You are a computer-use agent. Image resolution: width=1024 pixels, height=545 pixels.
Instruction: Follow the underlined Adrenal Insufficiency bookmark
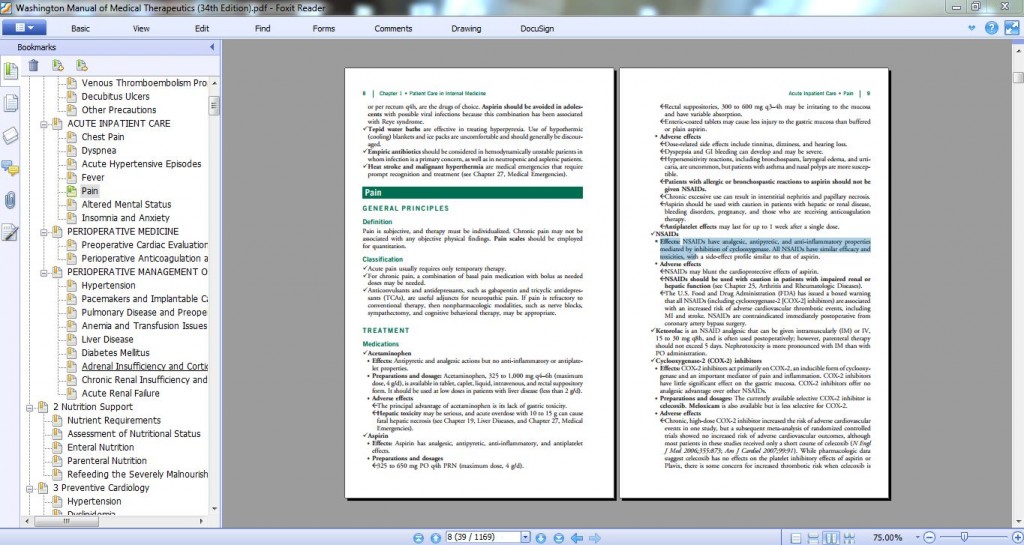click(144, 366)
